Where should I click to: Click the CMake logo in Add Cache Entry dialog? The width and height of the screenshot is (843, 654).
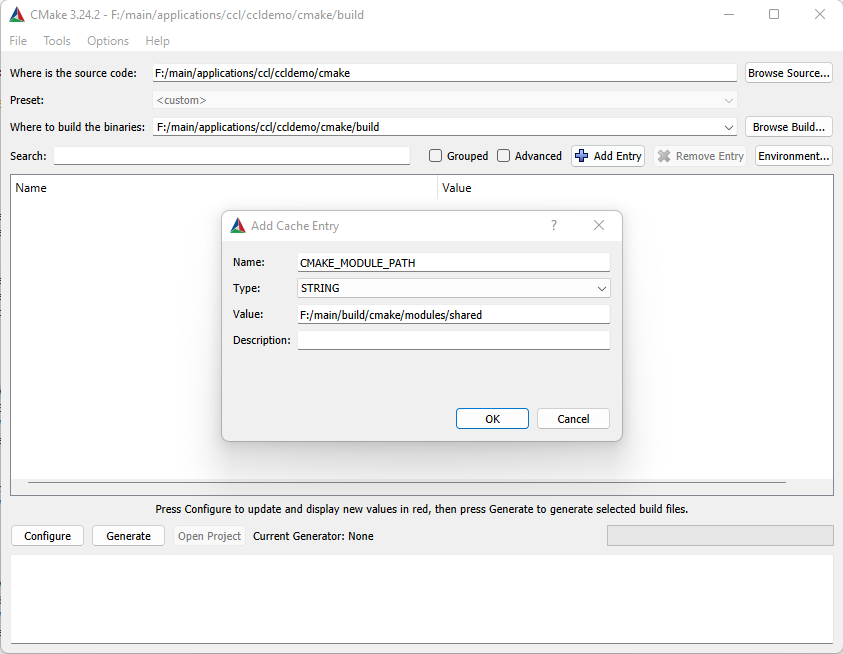[x=238, y=225]
